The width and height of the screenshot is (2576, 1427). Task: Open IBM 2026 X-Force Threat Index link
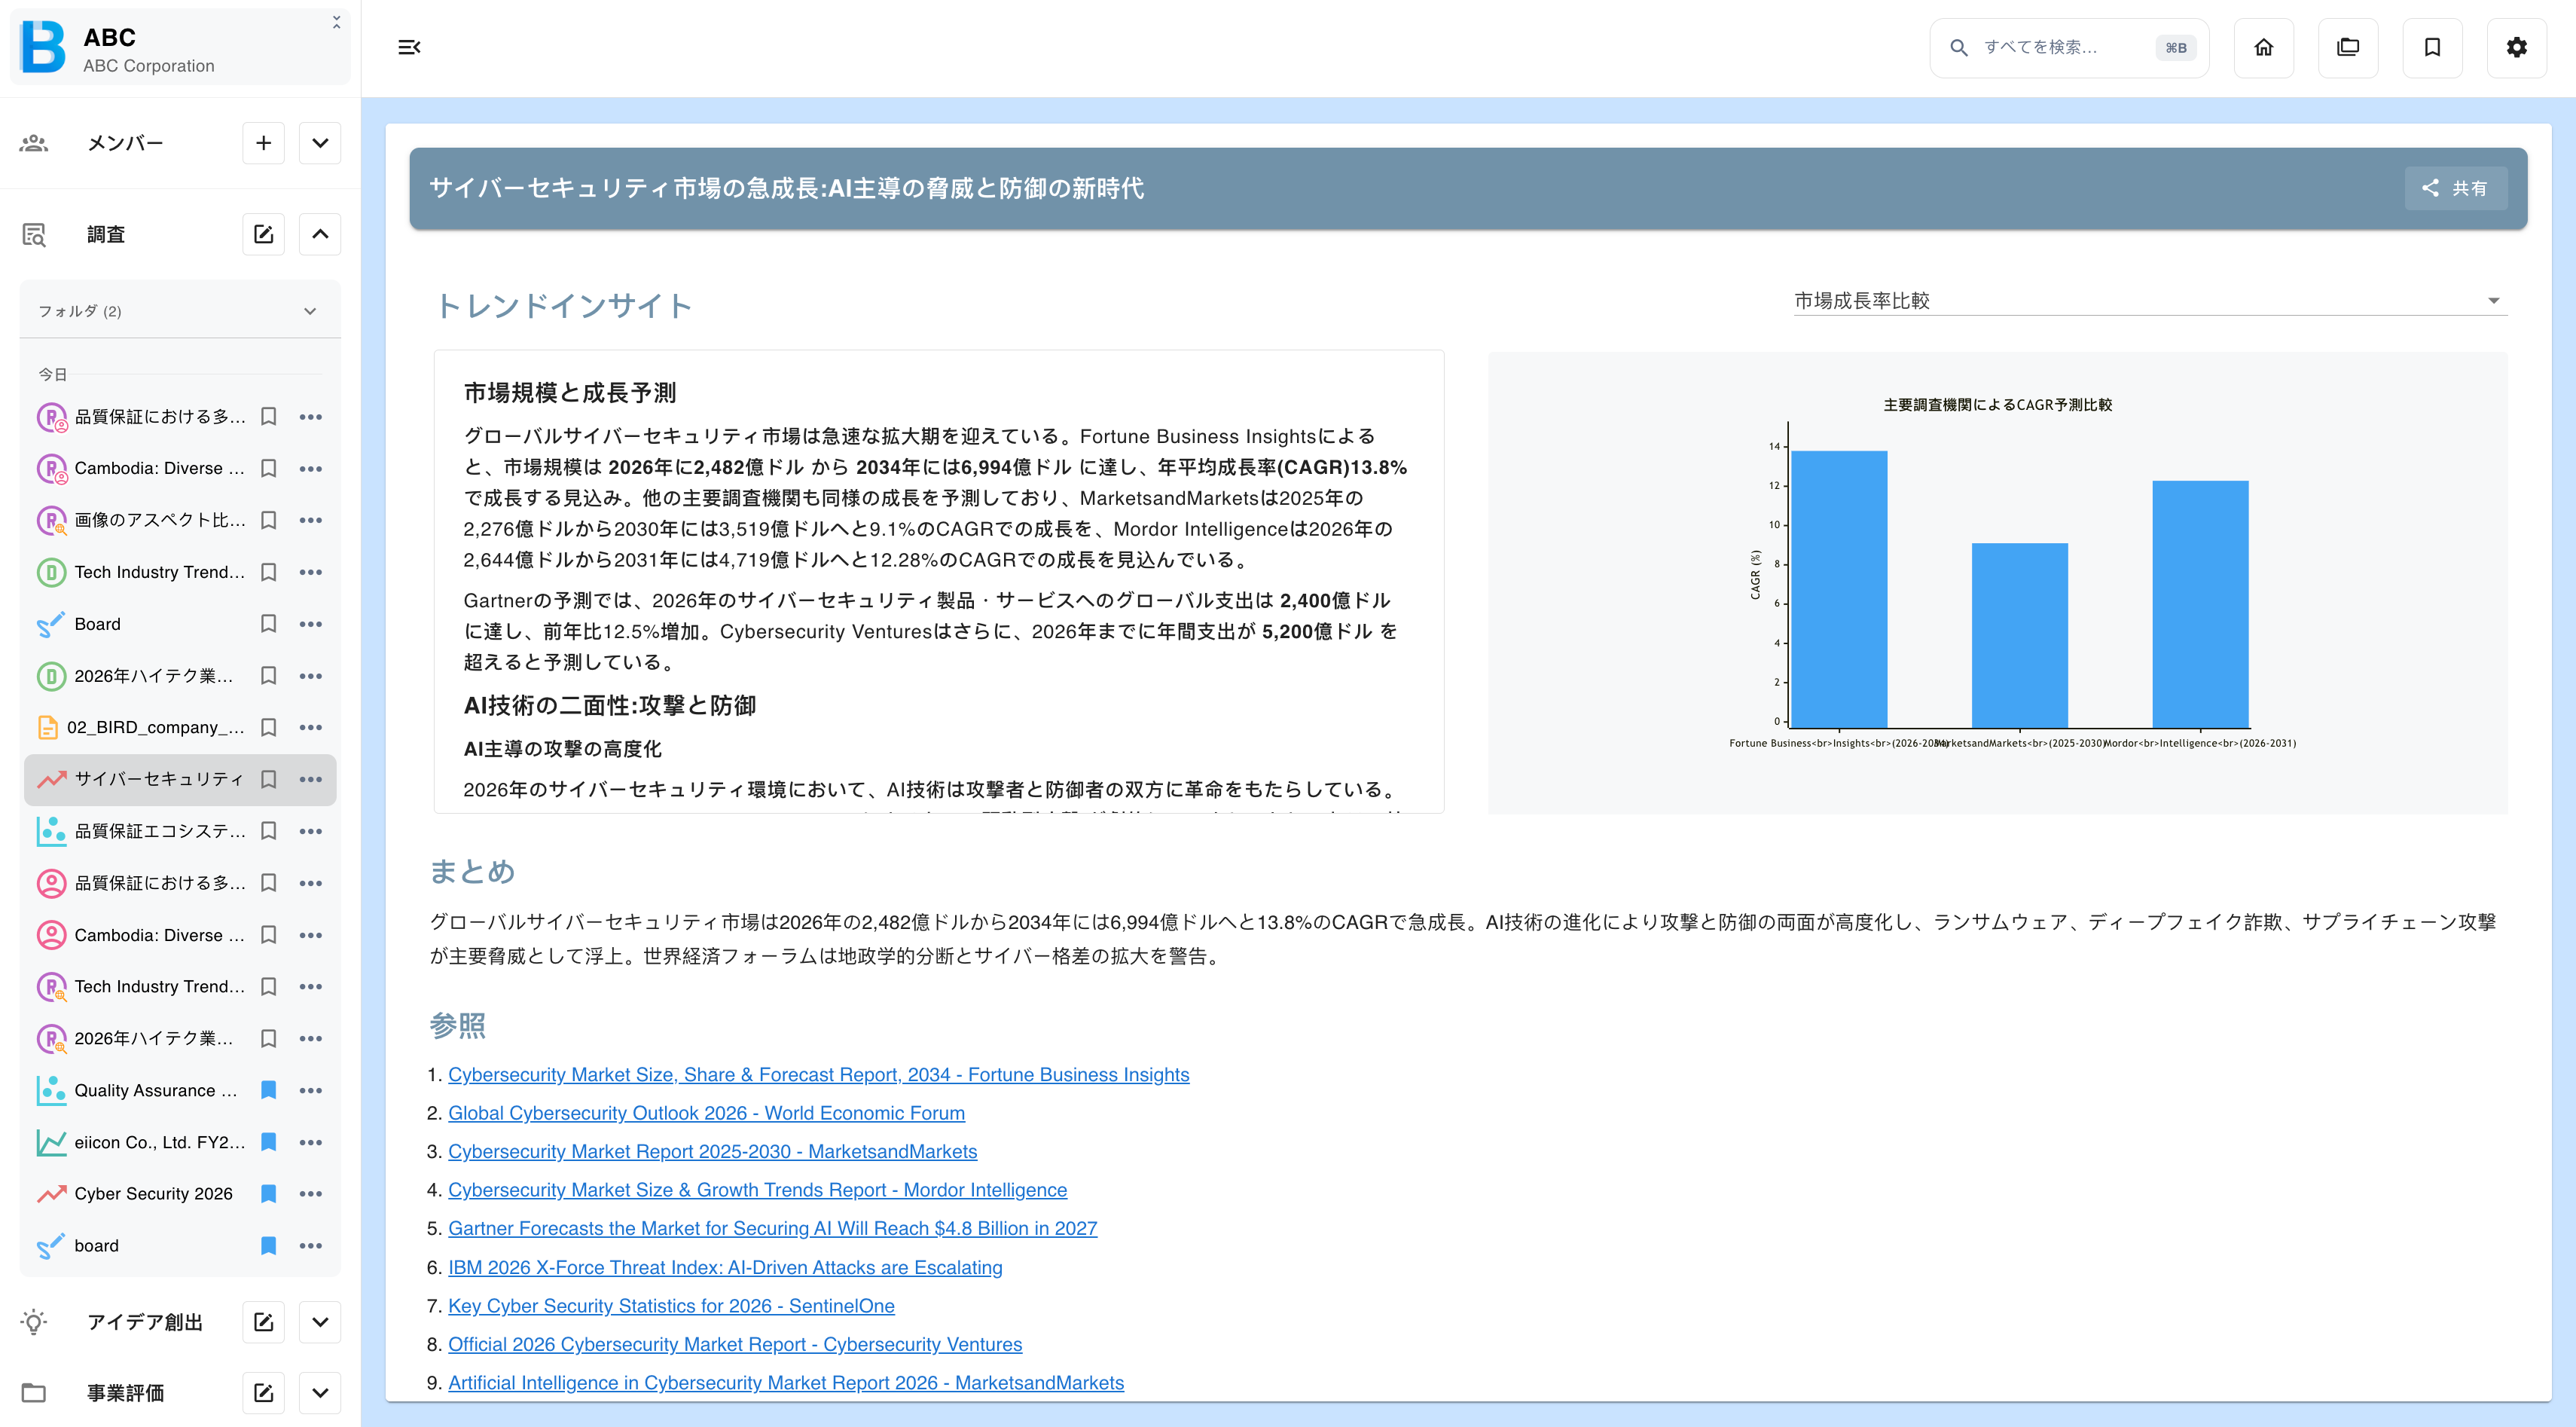725,1267
